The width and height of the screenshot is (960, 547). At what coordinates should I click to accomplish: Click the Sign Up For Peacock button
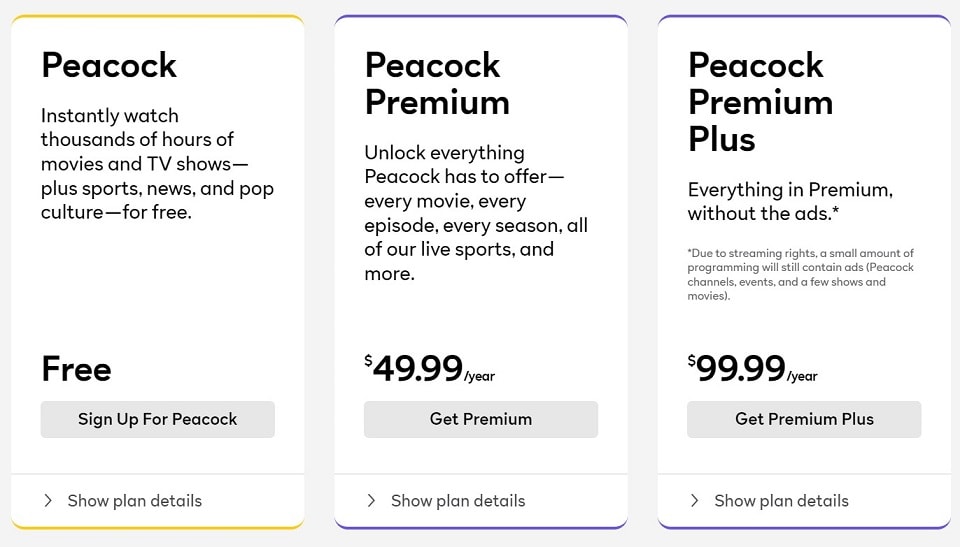pos(157,419)
